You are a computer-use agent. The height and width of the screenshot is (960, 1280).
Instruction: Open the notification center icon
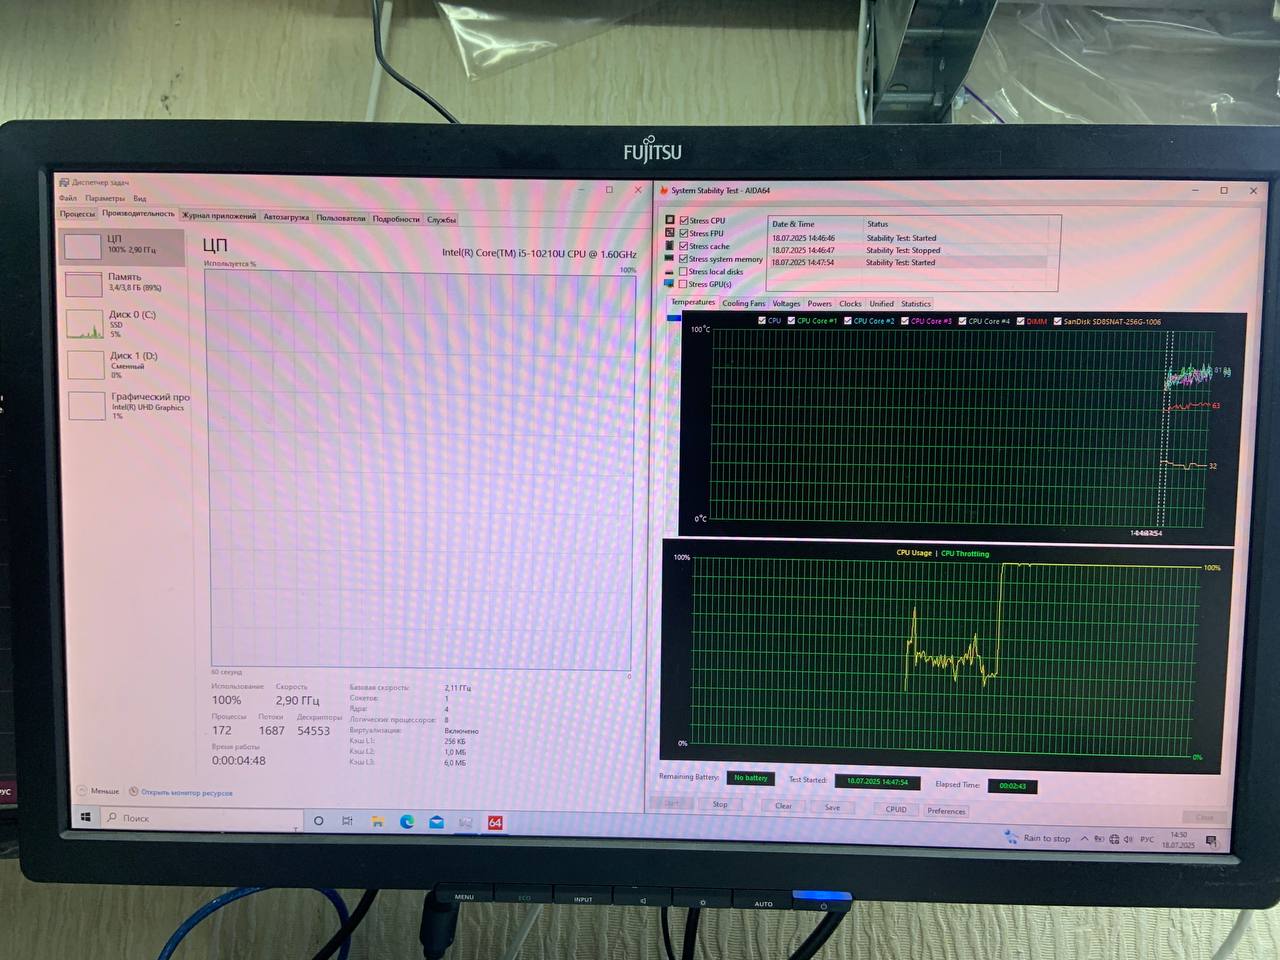pyautogui.click(x=1211, y=842)
